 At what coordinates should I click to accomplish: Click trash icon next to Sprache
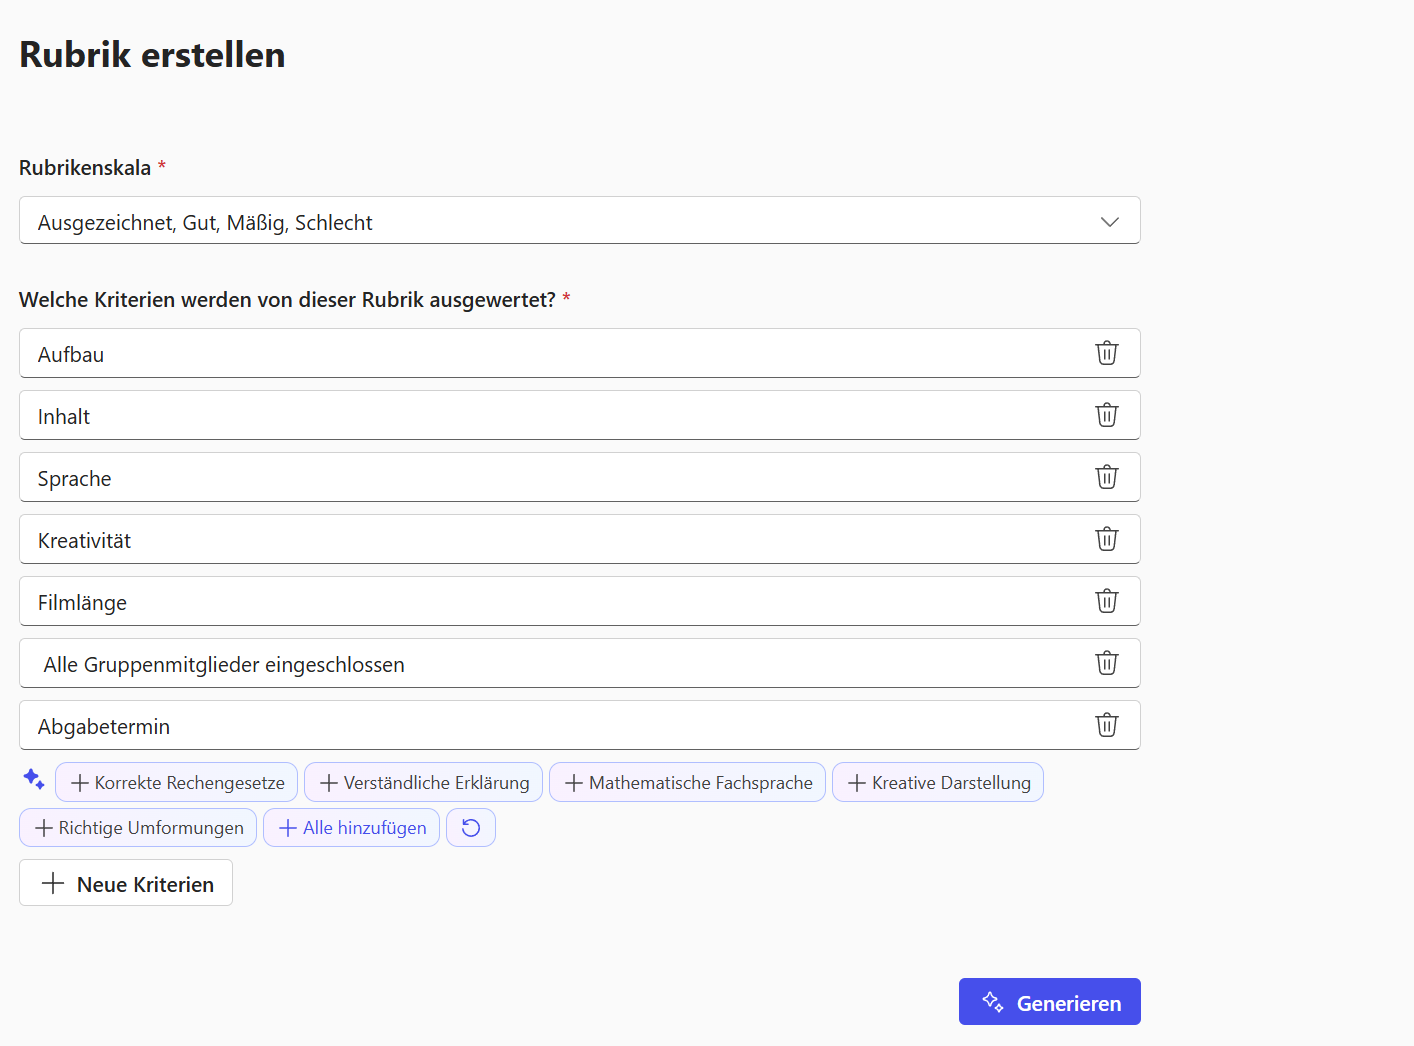1106,477
